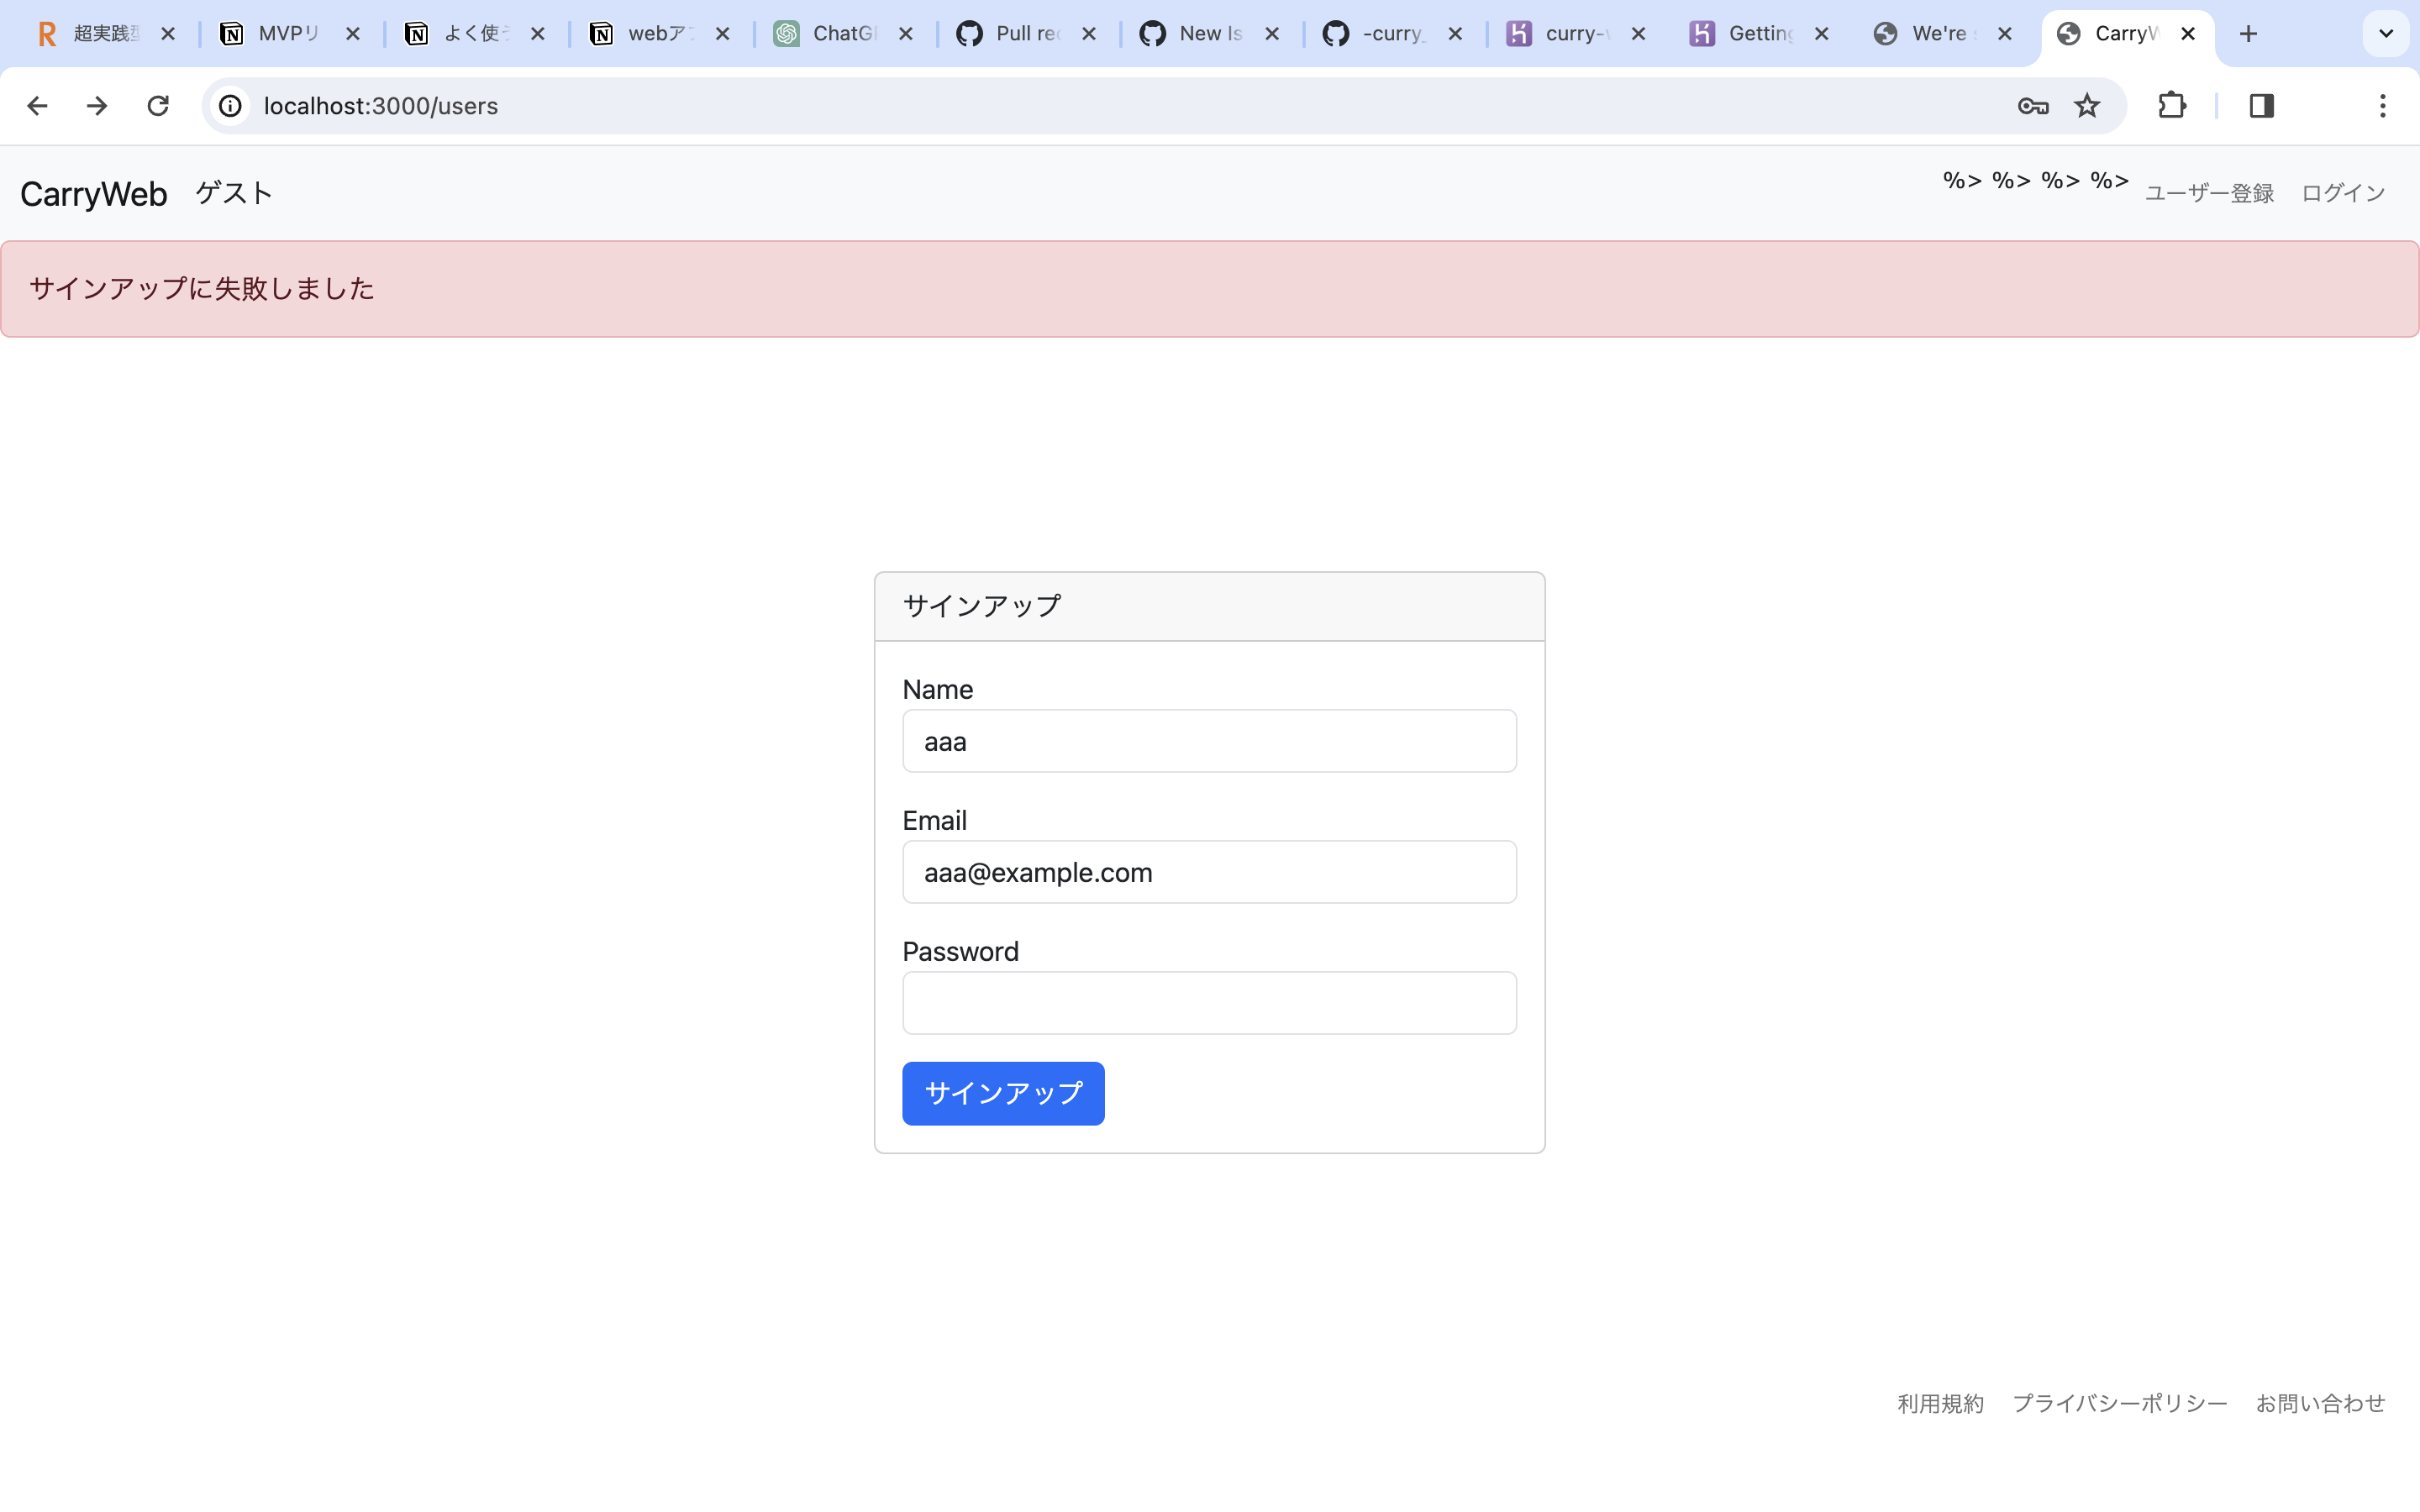Click the CarryWeb logo icon
Viewport: 2420px width, 1512px height.
point(94,193)
